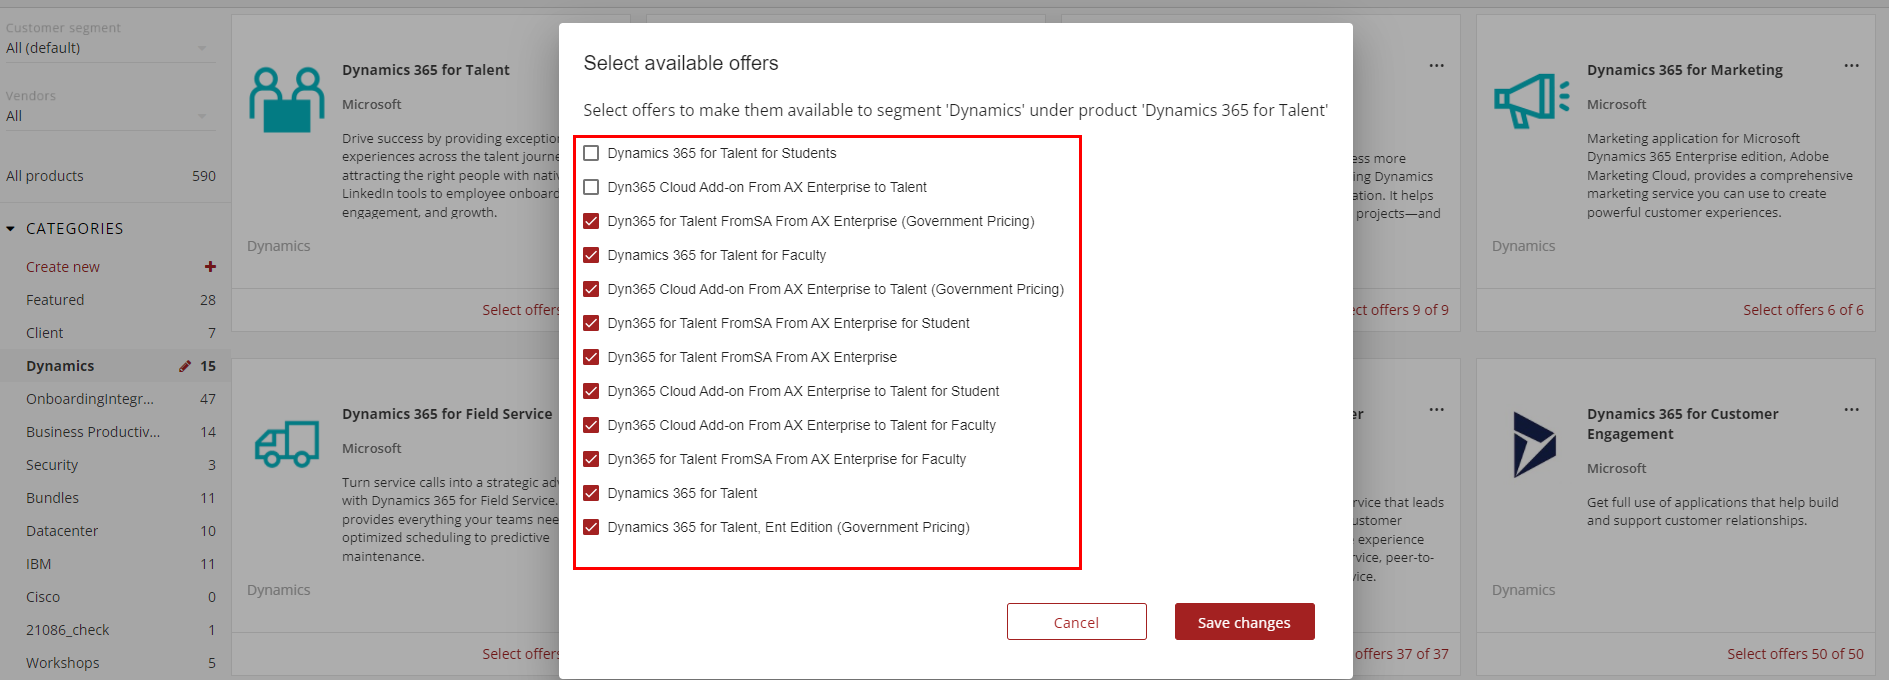Uncheck Cloud Add-on to Talent for Faculty

591,425
